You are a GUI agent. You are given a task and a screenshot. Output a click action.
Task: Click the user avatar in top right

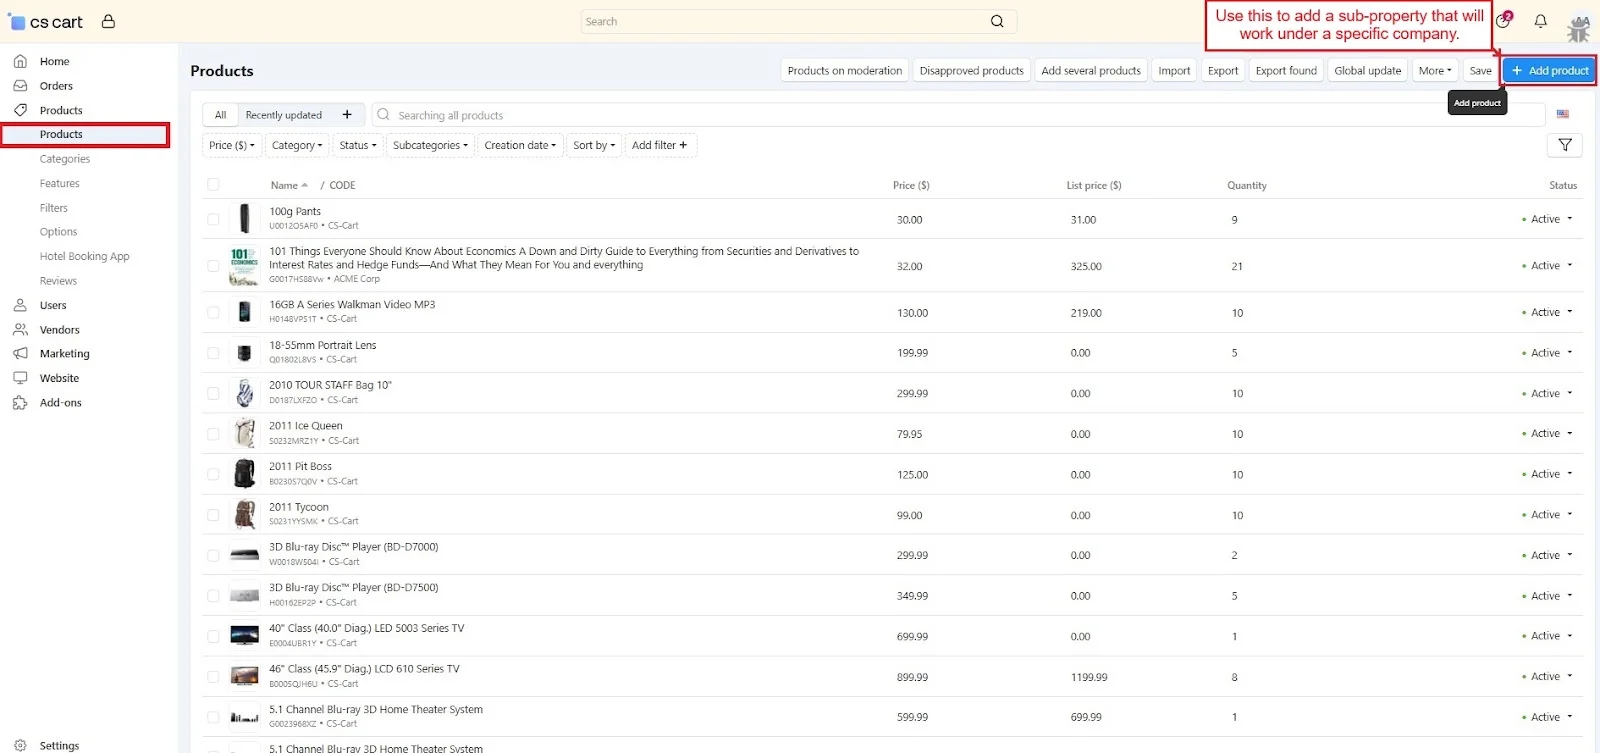[1578, 28]
